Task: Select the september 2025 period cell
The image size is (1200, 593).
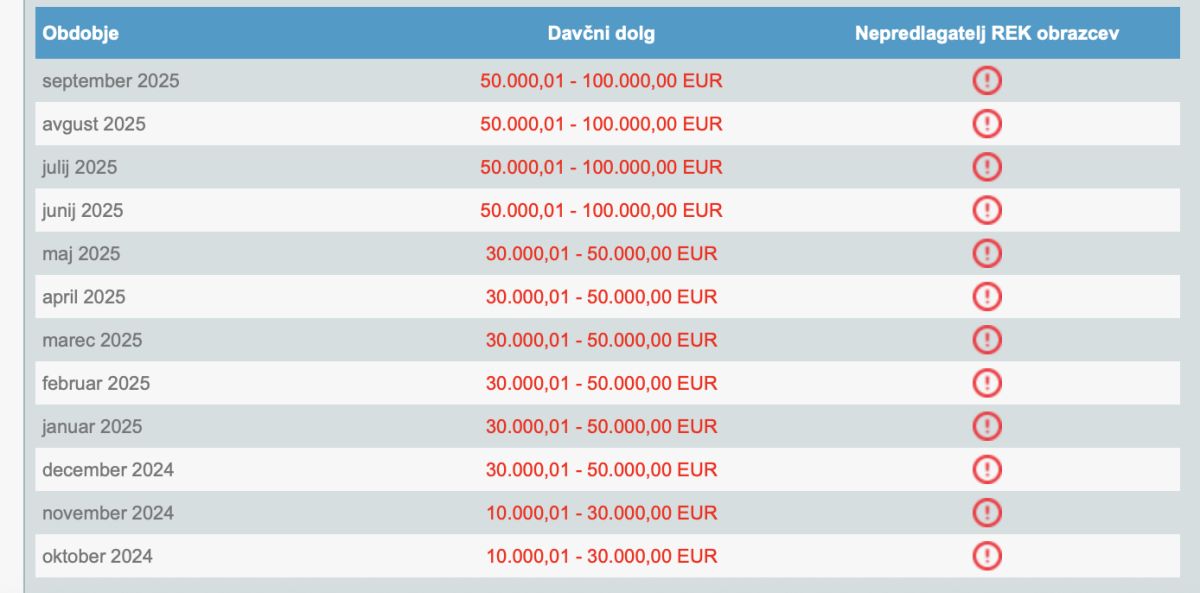Action: point(111,81)
